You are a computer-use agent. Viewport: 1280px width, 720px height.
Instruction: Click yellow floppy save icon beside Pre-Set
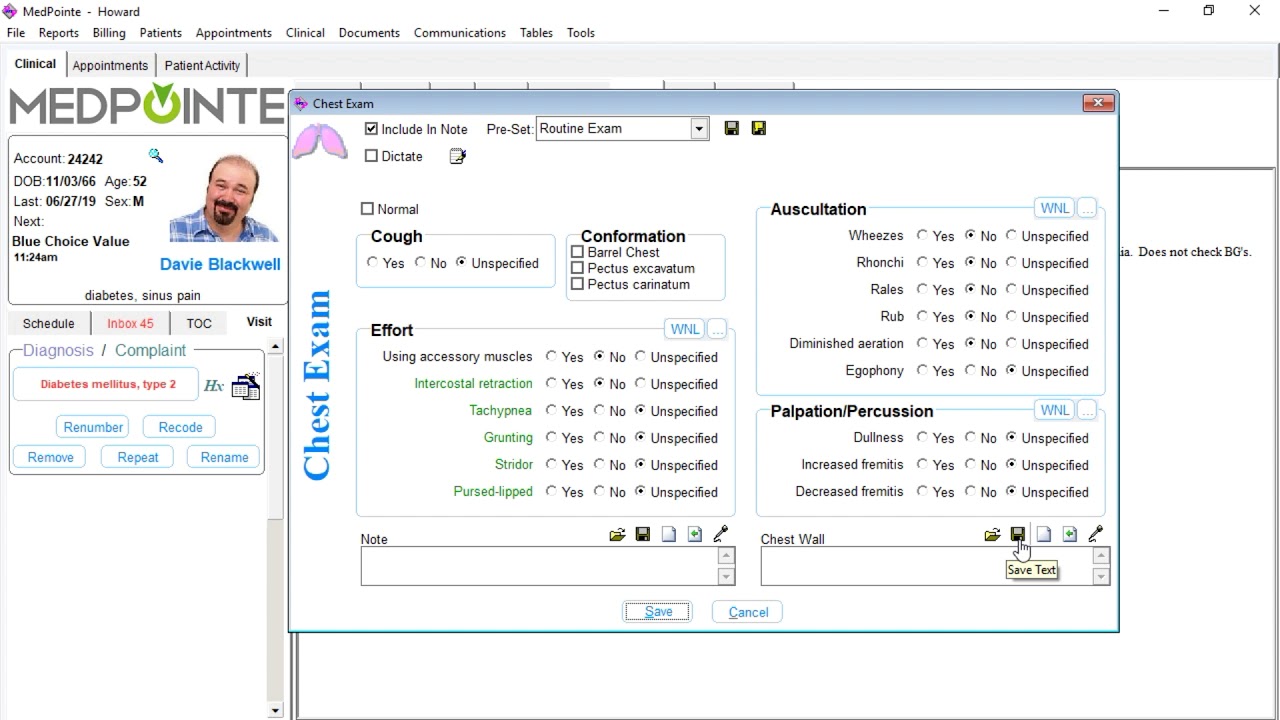click(x=759, y=128)
